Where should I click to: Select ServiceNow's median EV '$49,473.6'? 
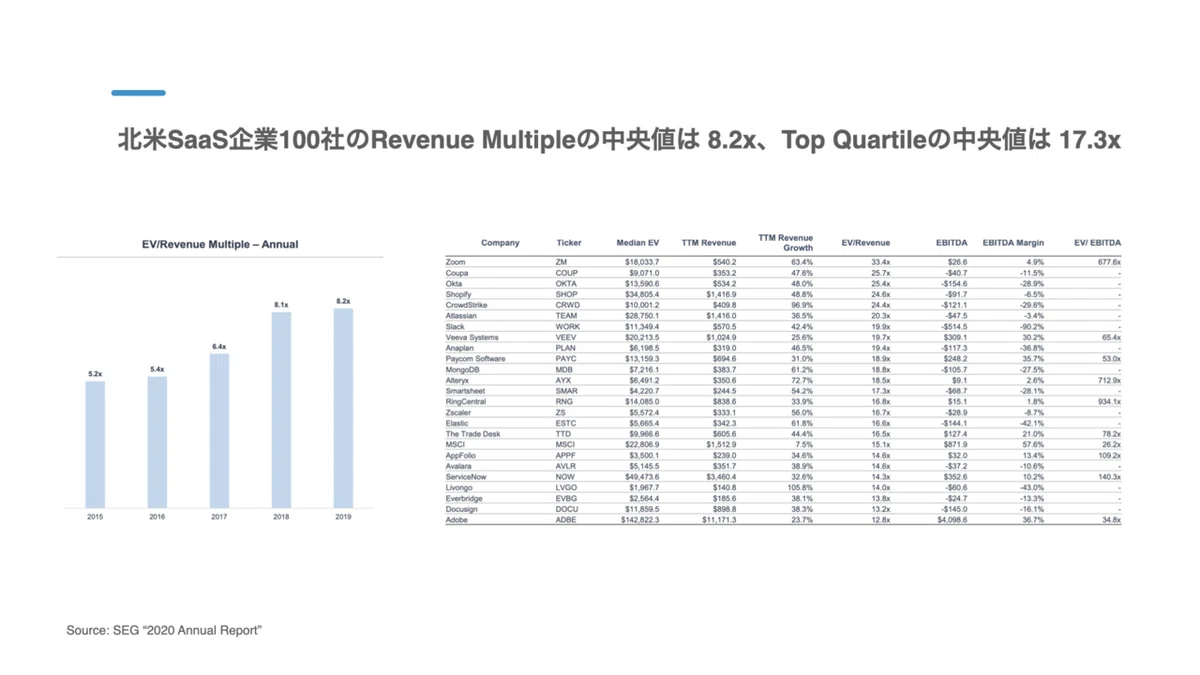(643, 477)
